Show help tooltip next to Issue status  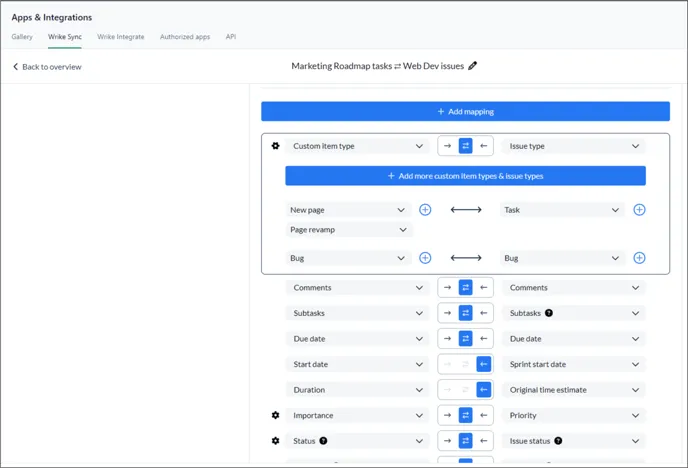tap(558, 441)
